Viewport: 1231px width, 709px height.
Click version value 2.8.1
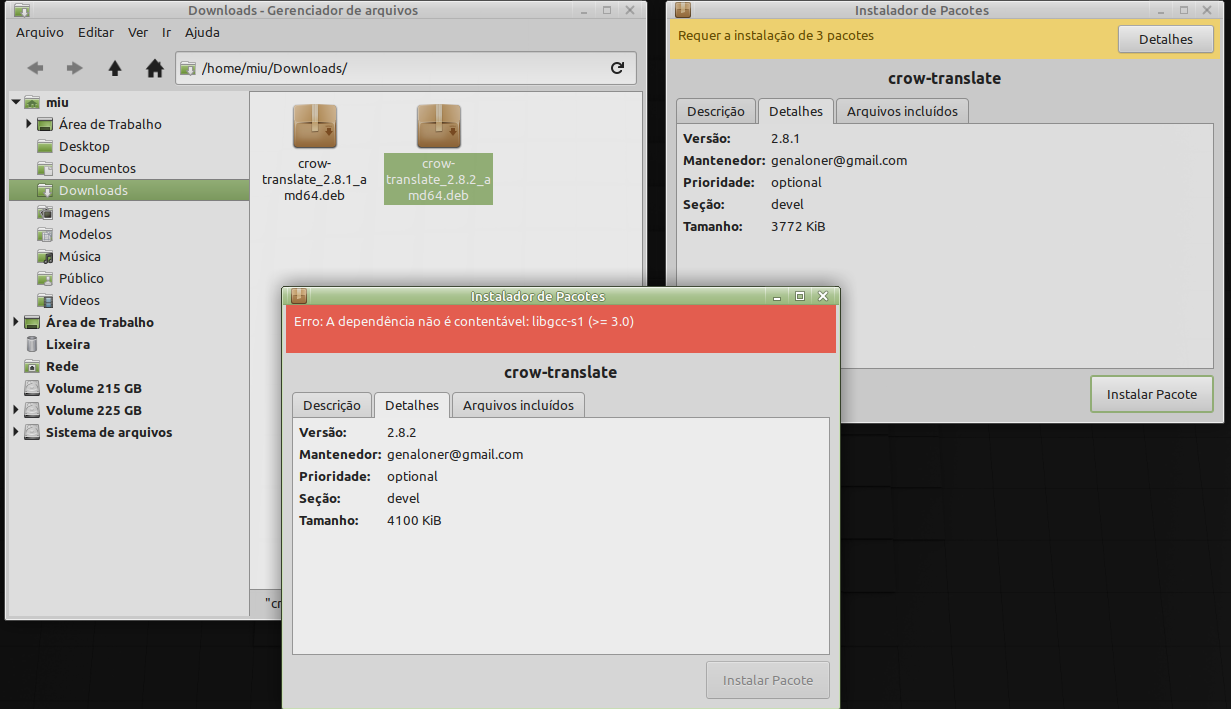click(x=785, y=138)
